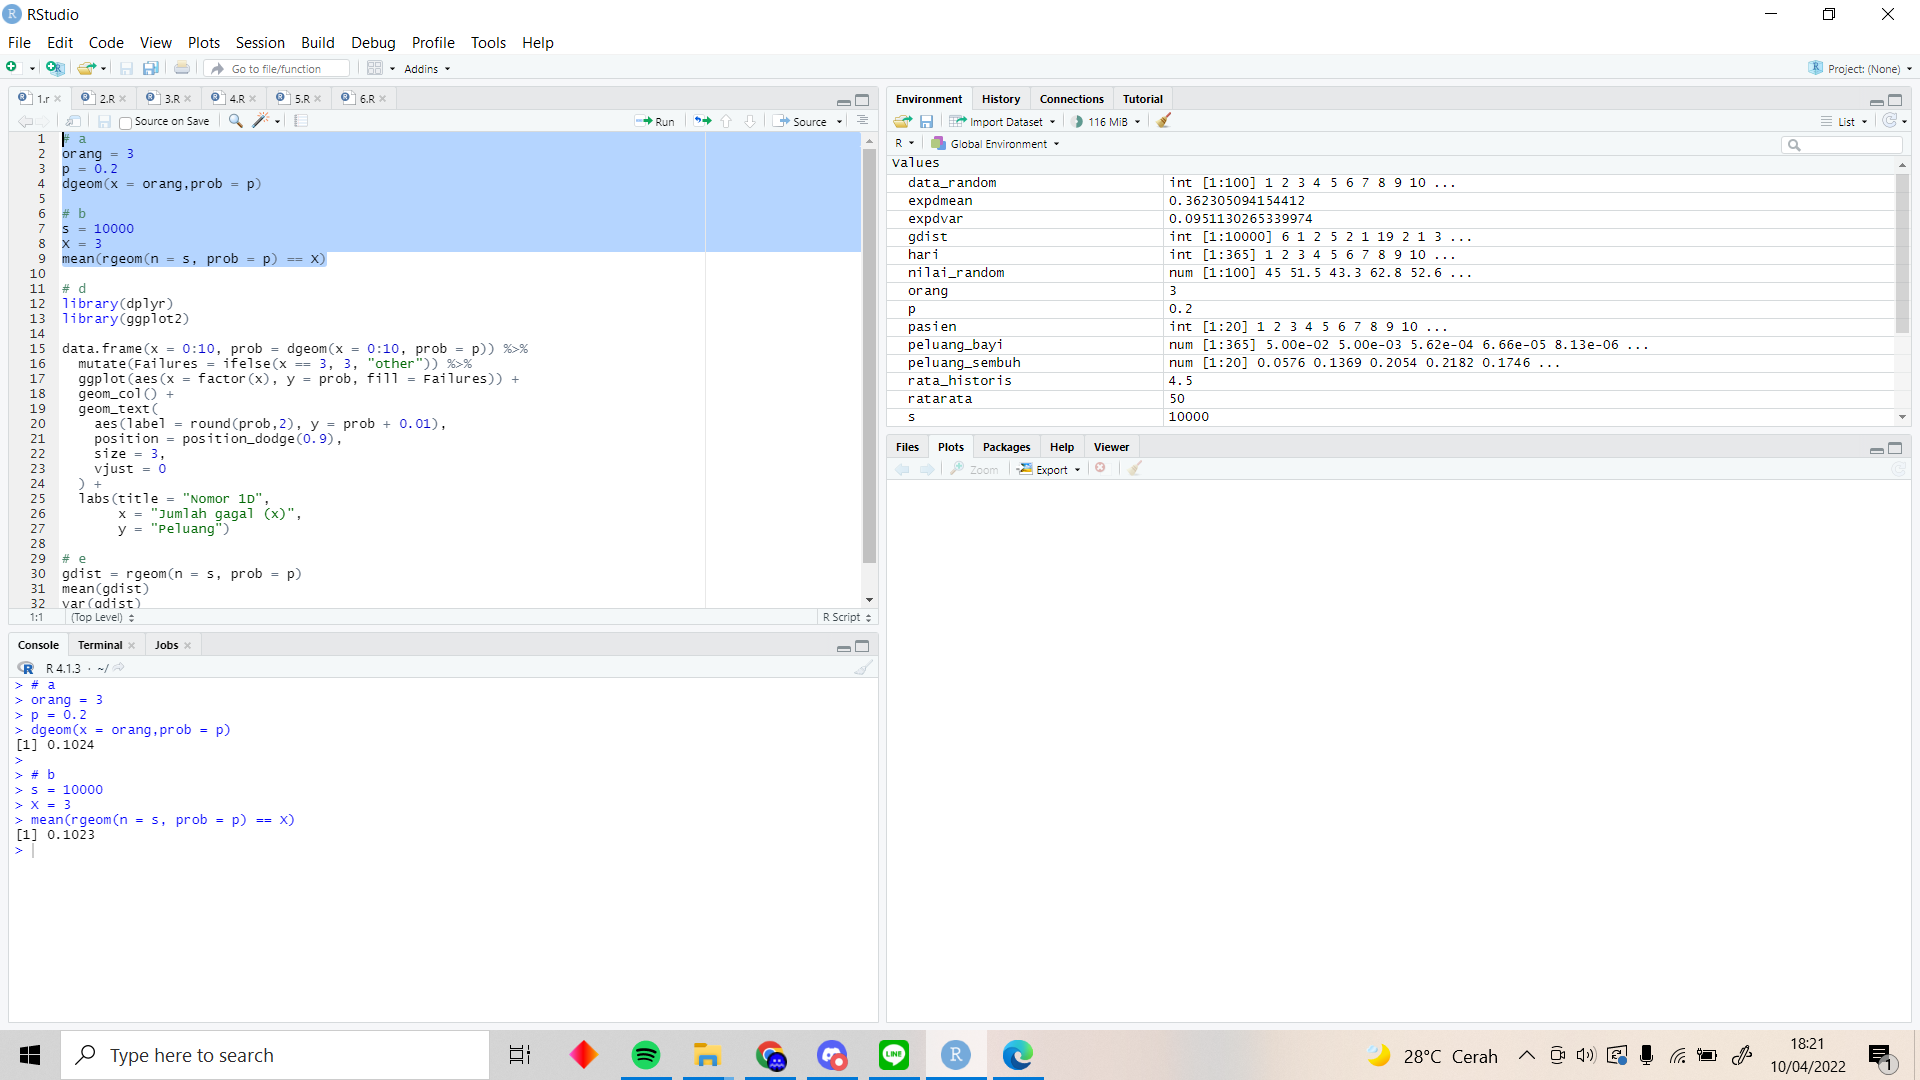This screenshot has width=1920, height=1080.
Task: Open the Addins dropdown
Action: click(427, 69)
